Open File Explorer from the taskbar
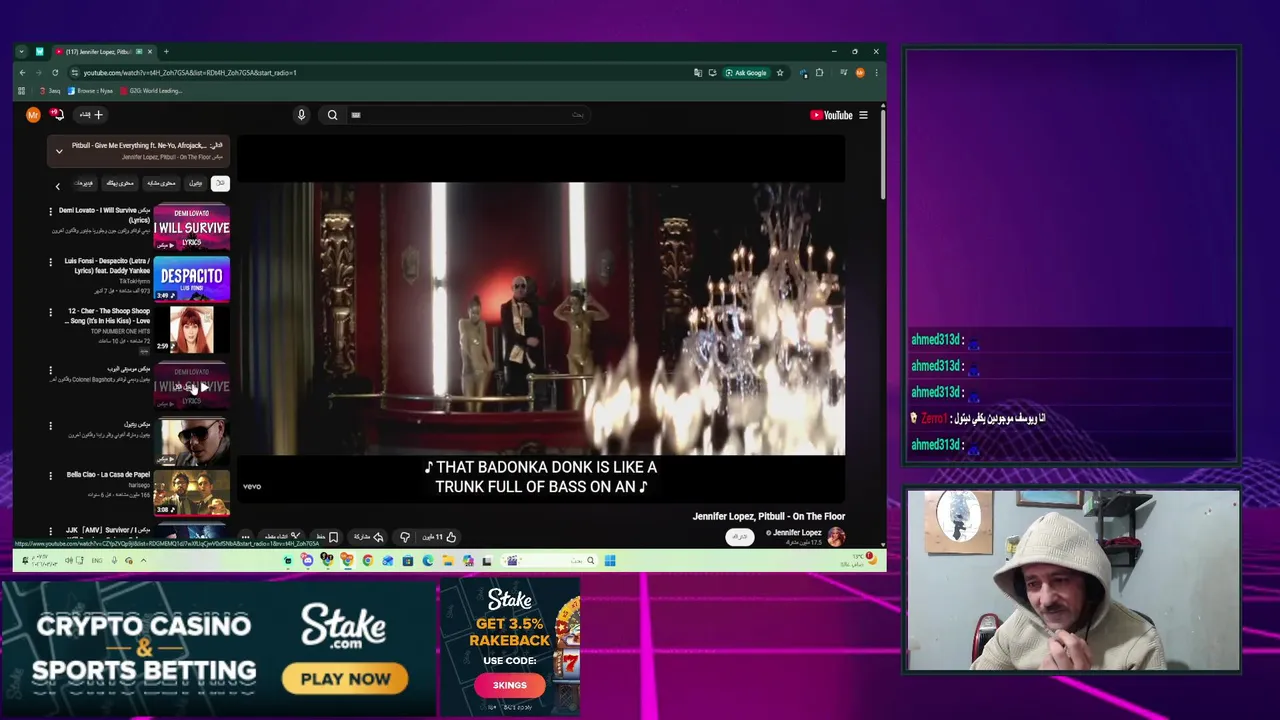 pyautogui.click(x=448, y=560)
